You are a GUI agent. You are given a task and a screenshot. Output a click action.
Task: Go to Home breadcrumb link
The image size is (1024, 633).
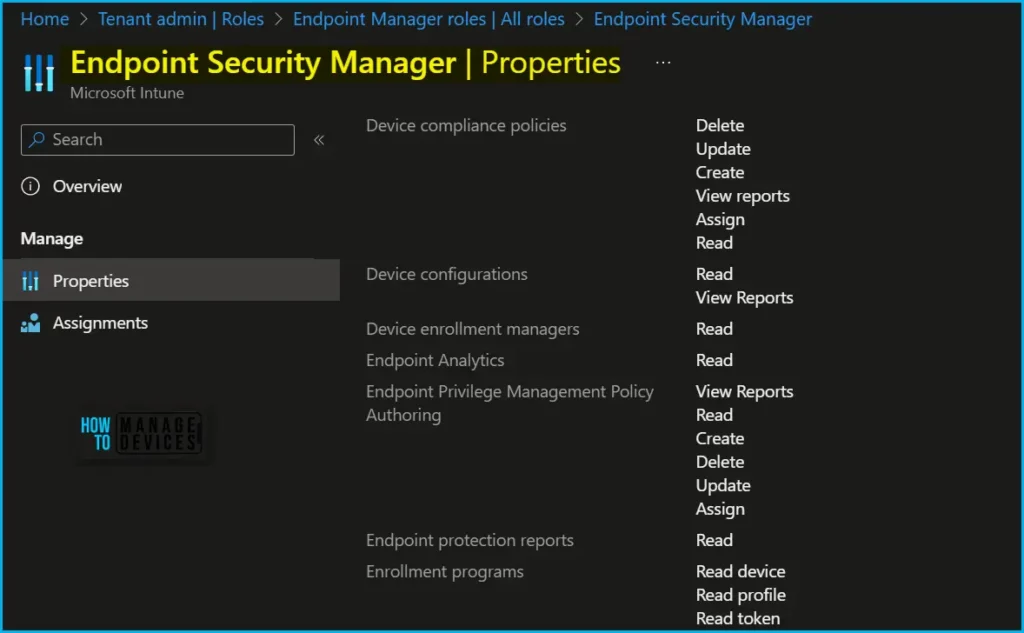click(x=45, y=19)
